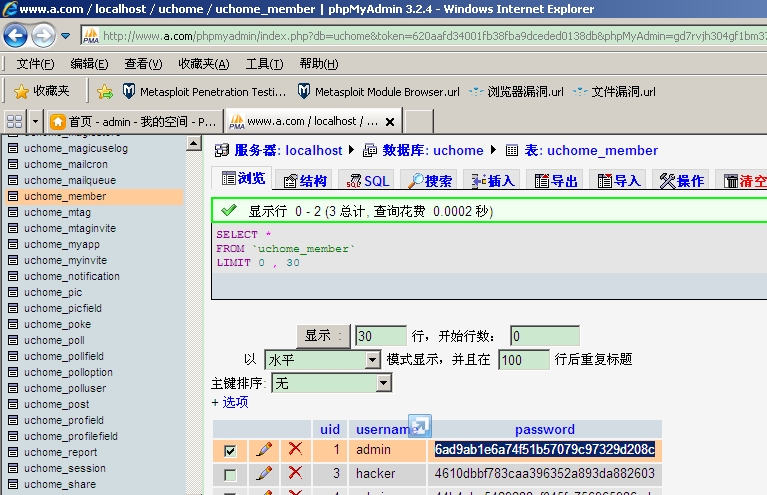Click table icon beside uchome_poll
767x495 pixels.
pyautogui.click(x=13, y=340)
